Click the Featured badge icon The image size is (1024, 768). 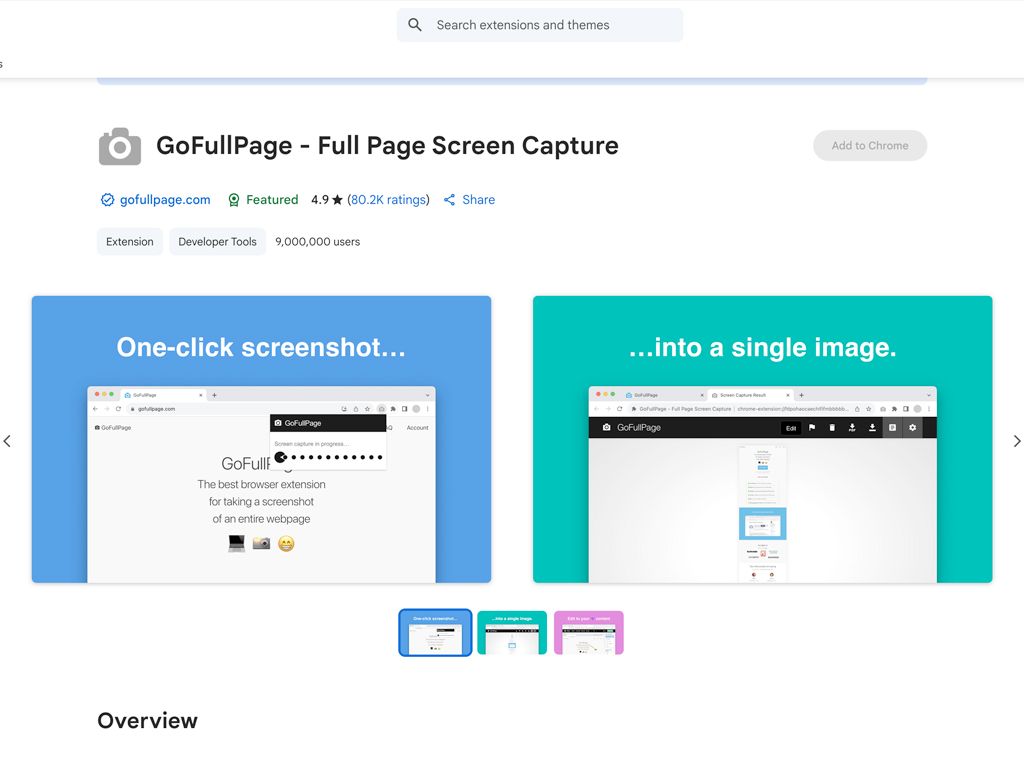[x=234, y=200]
